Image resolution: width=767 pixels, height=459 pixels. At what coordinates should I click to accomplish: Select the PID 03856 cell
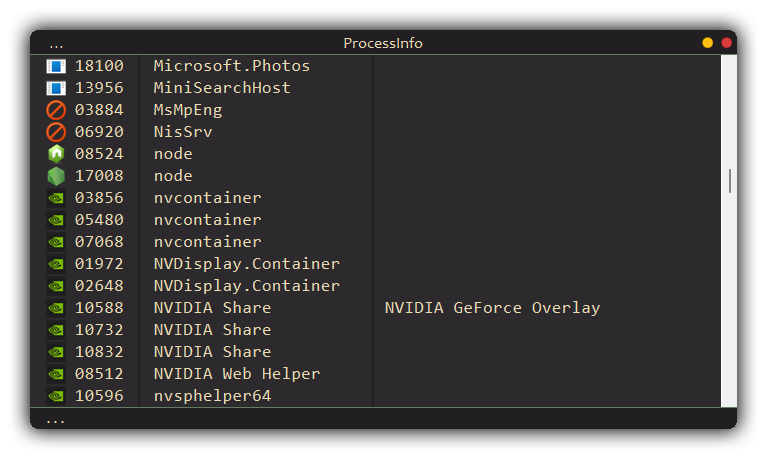coord(99,198)
